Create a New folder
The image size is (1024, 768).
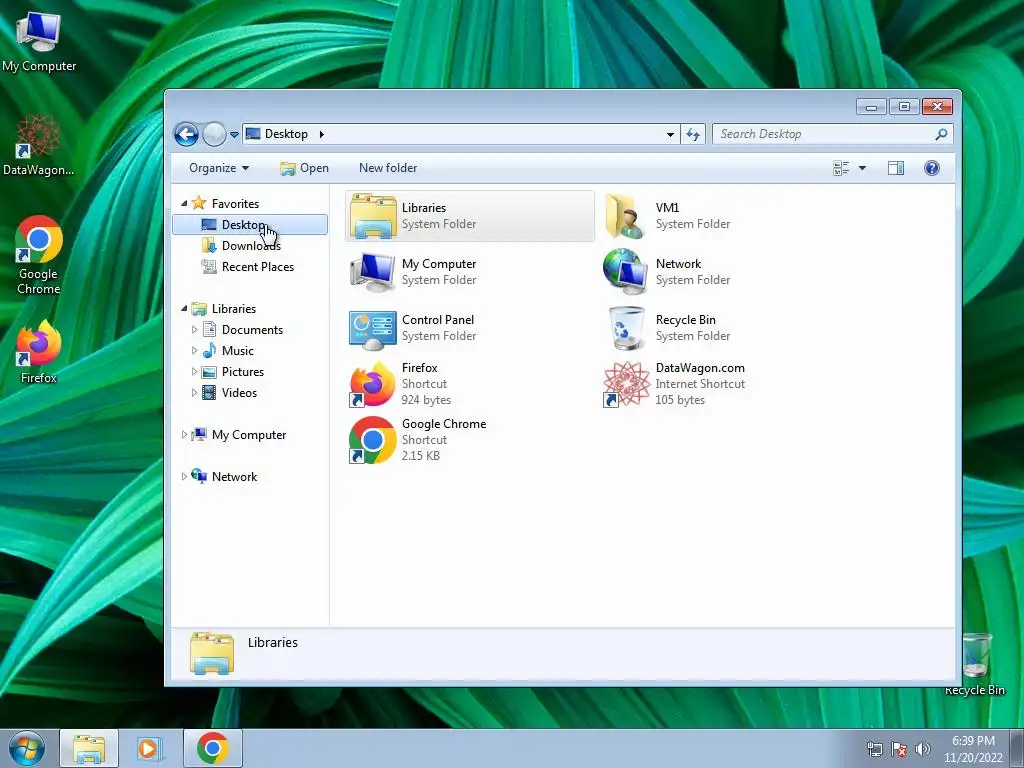tap(388, 168)
